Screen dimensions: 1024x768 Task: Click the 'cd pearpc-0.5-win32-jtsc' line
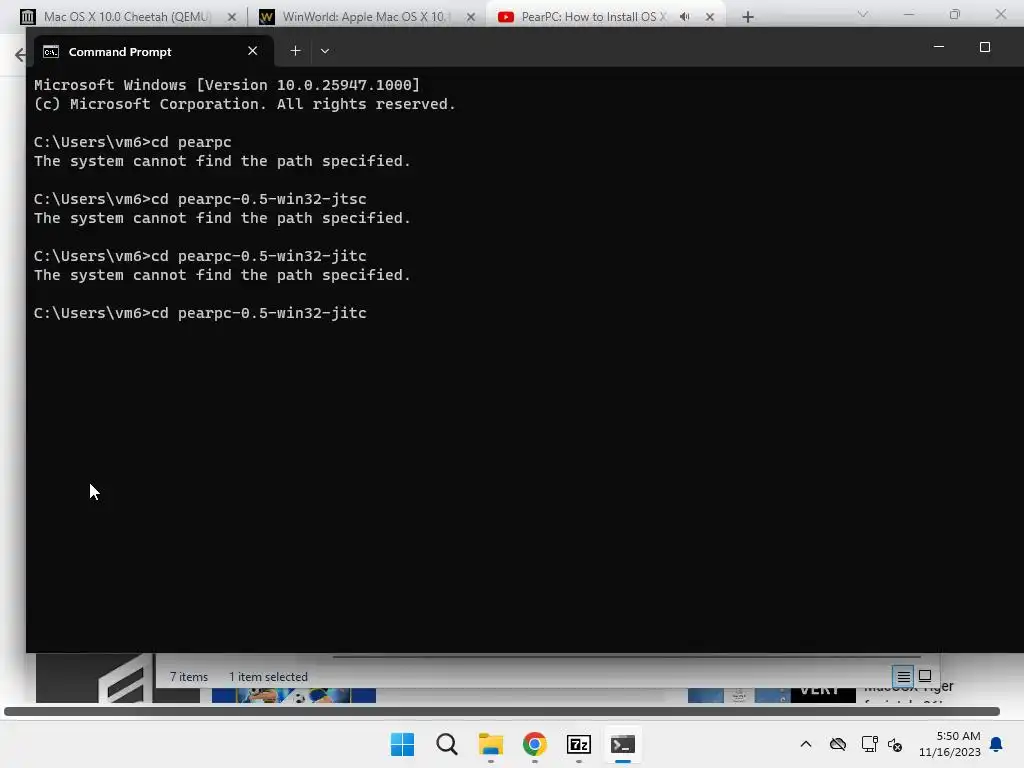(x=200, y=199)
